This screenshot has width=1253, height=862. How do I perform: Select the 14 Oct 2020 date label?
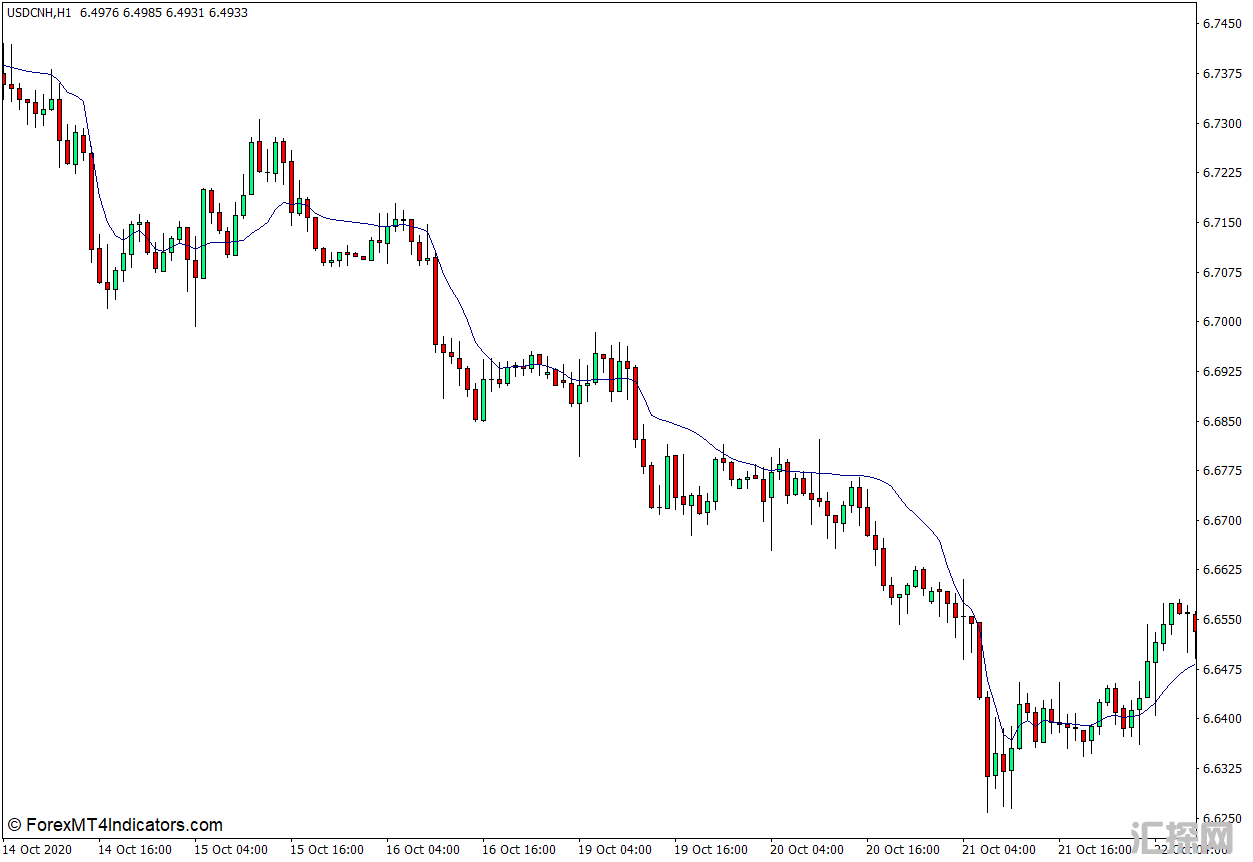pos(38,850)
